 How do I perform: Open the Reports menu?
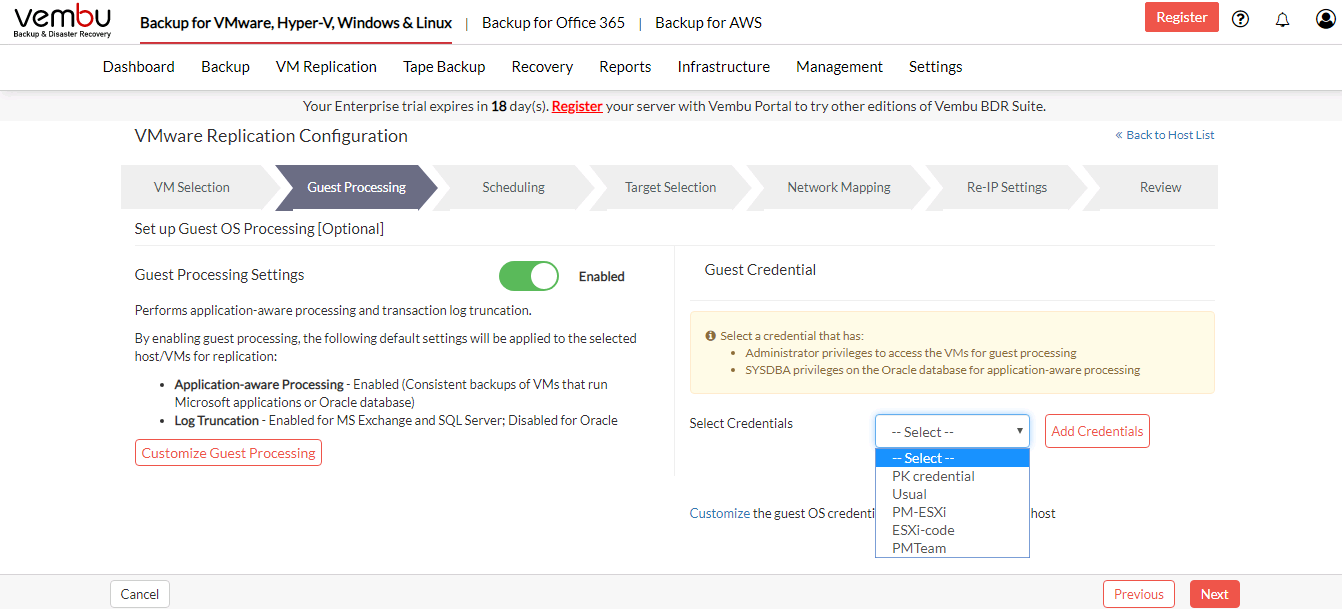coord(625,67)
